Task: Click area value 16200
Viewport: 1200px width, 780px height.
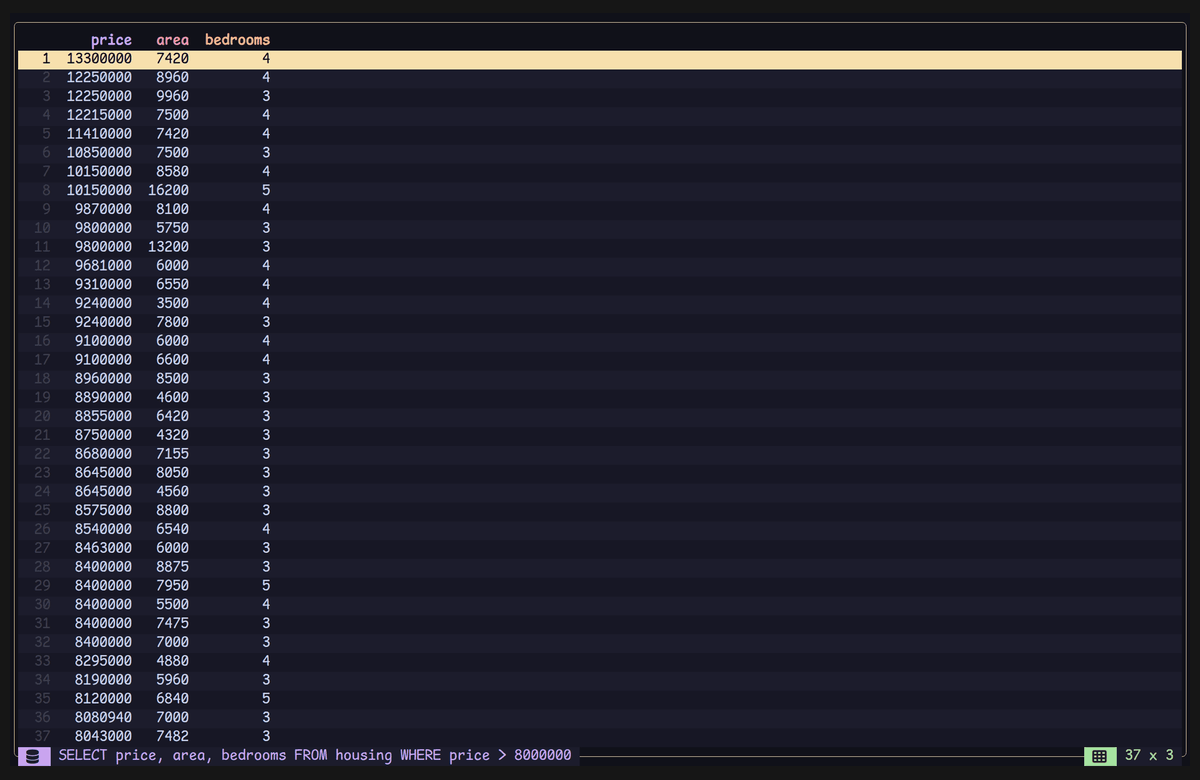Action: pyautogui.click(x=169, y=190)
